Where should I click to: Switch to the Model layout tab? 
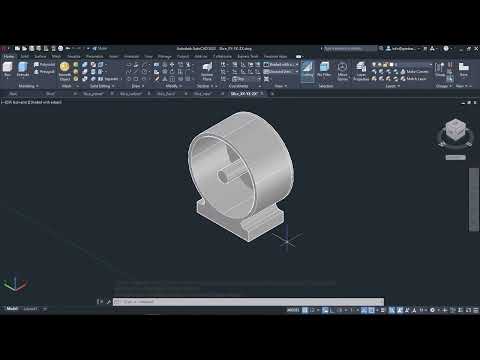coord(12,309)
